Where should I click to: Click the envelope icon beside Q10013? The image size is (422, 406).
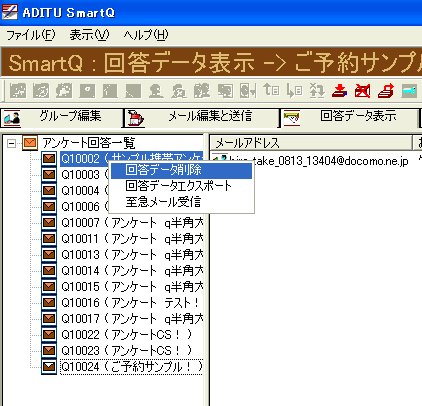coord(49,254)
